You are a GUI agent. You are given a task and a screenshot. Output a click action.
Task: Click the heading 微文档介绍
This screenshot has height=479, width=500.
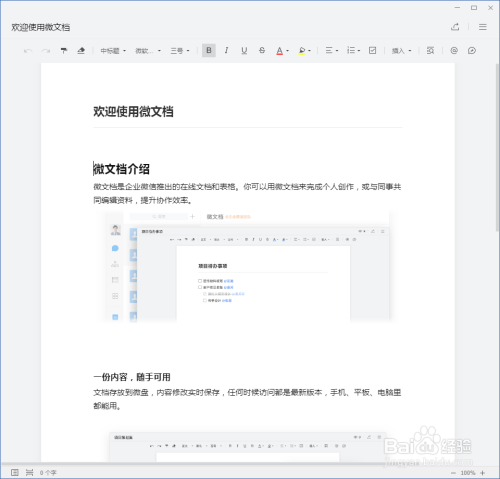point(121,169)
